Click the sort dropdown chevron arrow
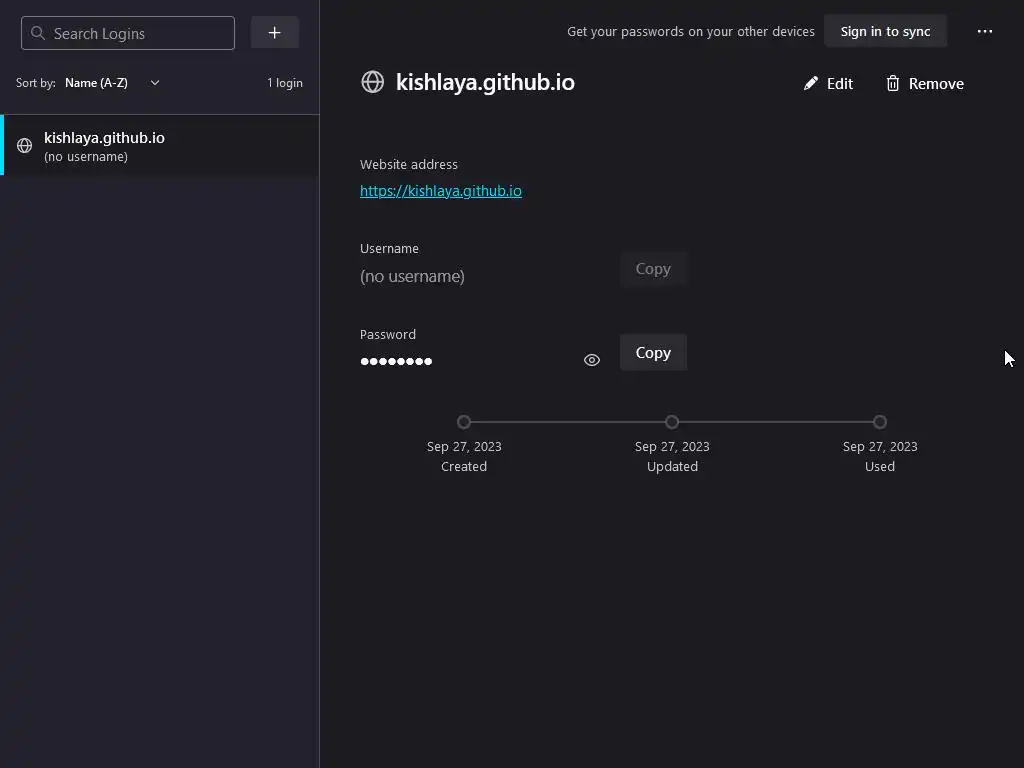Screen dimensions: 1024x768 (155, 83)
